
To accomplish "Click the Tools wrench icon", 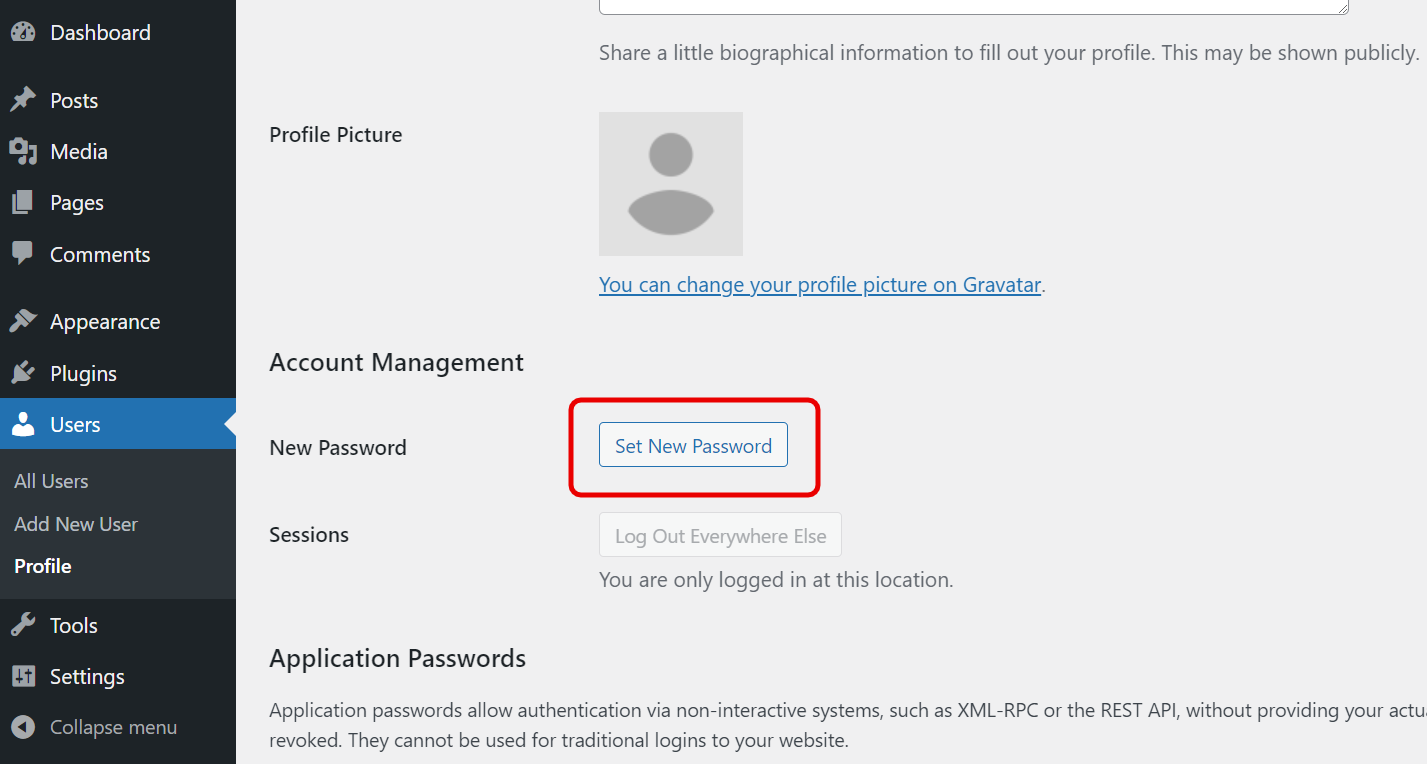I will click(x=23, y=625).
